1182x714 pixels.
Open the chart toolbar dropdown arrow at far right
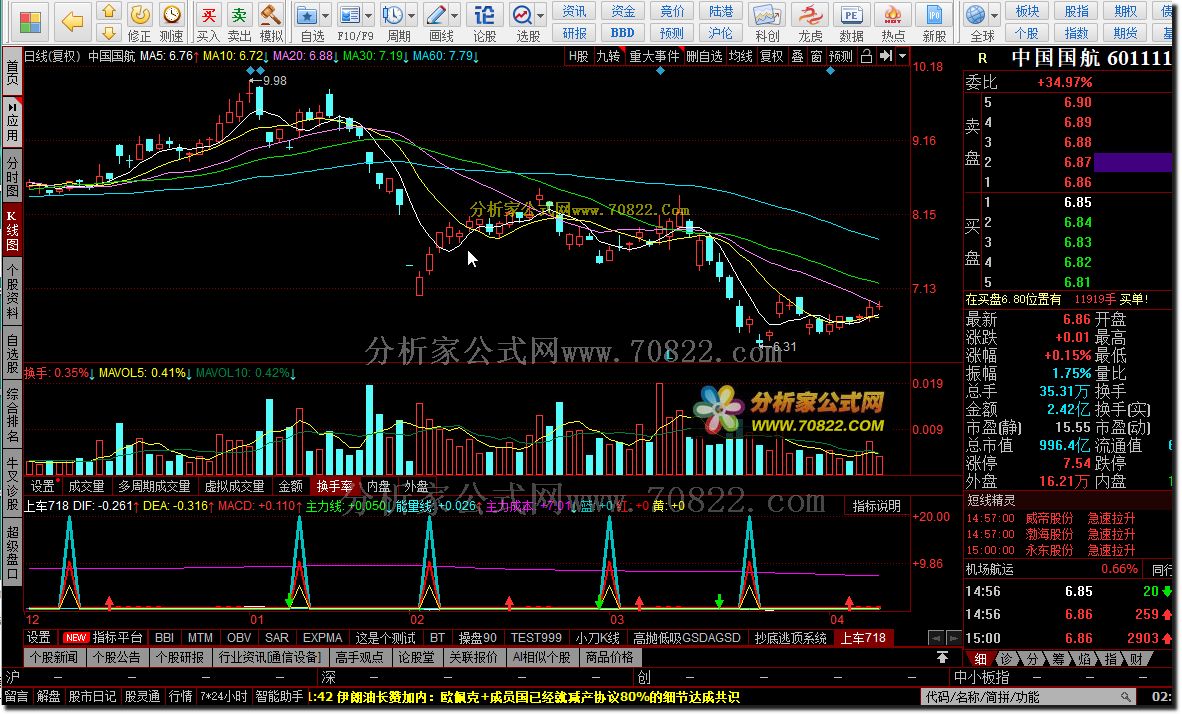(902, 56)
